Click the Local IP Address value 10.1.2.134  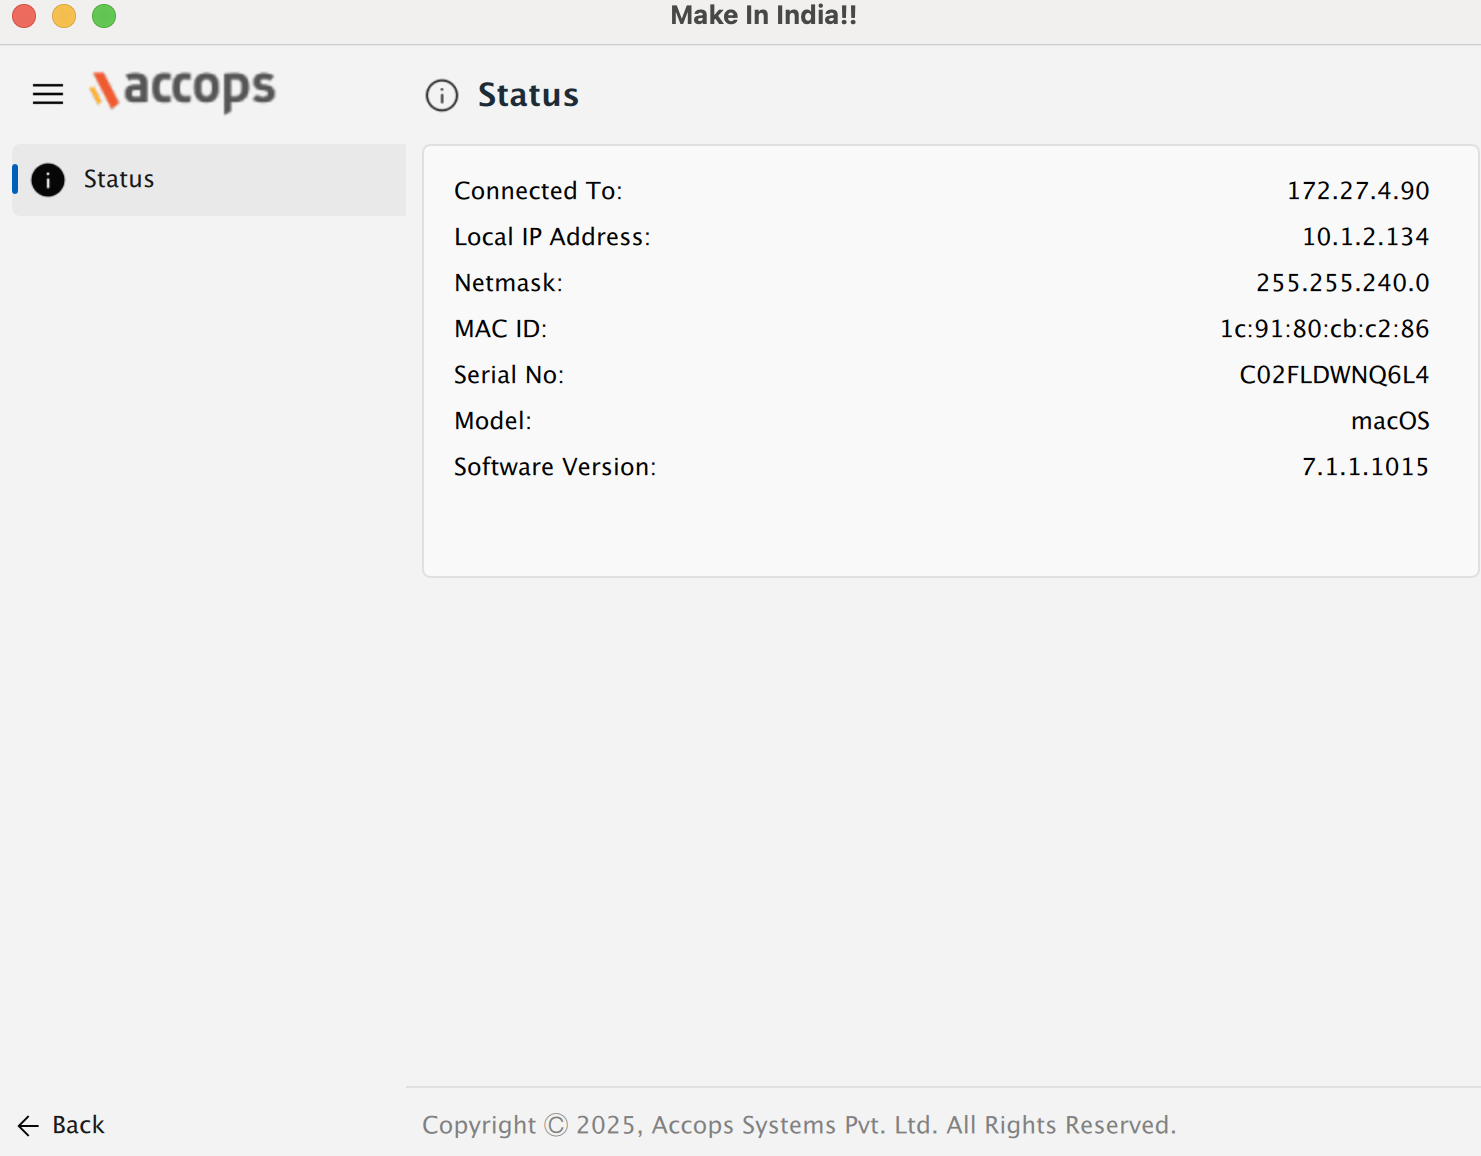click(1365, 237)
